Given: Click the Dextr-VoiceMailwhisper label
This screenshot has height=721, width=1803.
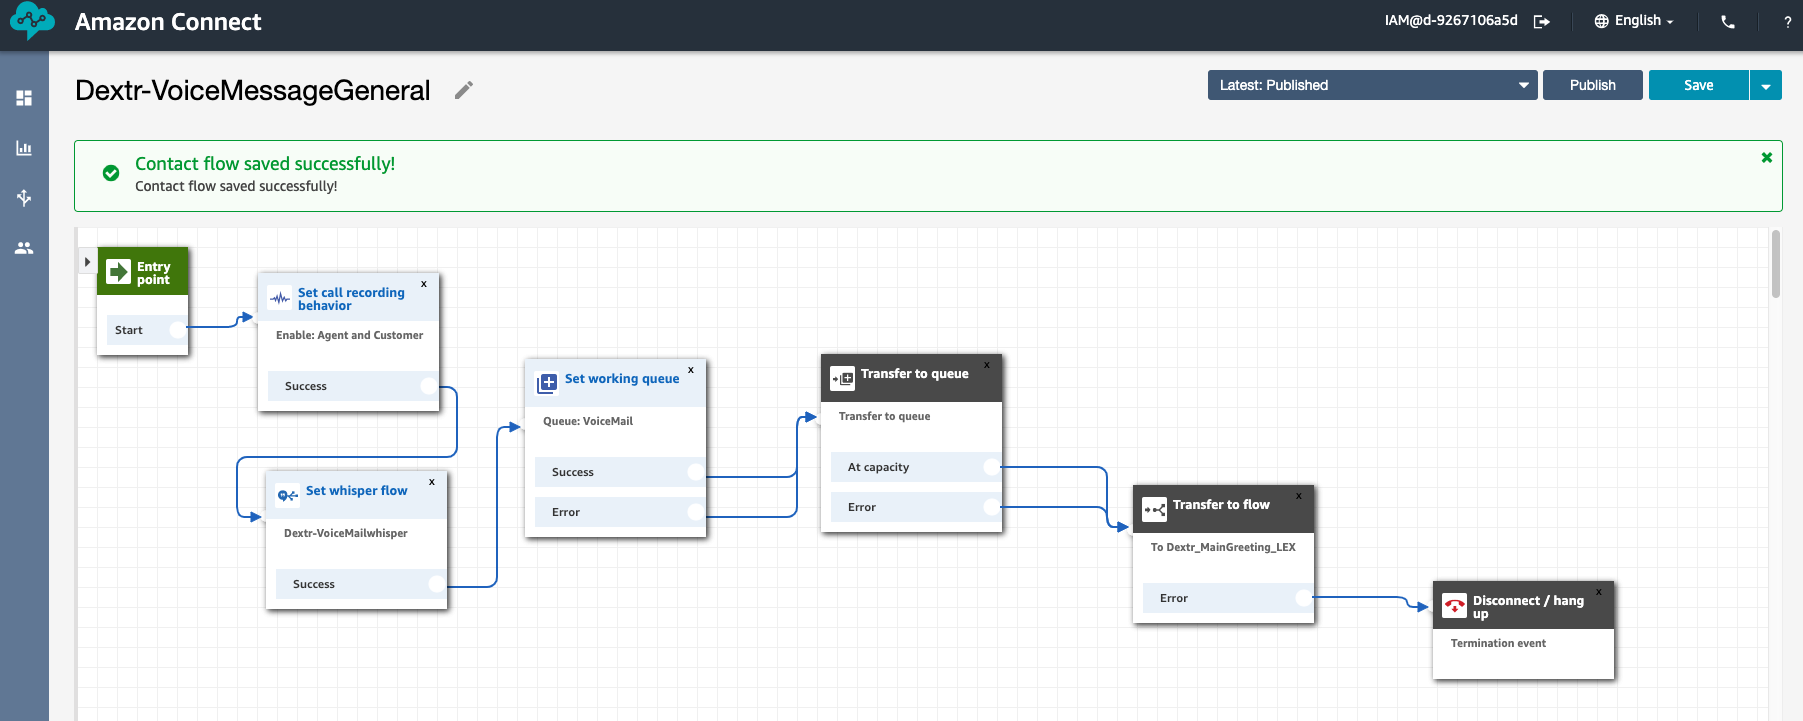Looking at the screenshot, I should coord(346,533).
